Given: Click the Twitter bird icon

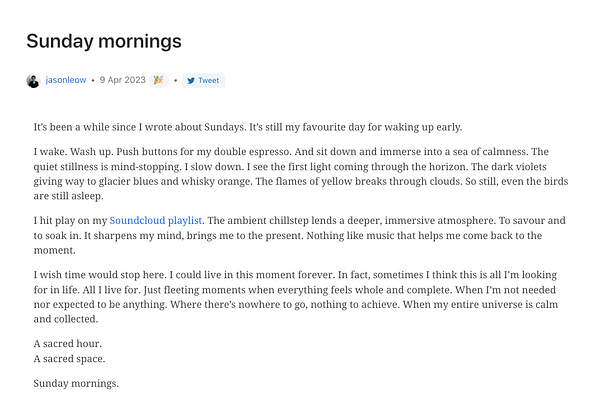Looking at the screenshot, I should (191, 81).
